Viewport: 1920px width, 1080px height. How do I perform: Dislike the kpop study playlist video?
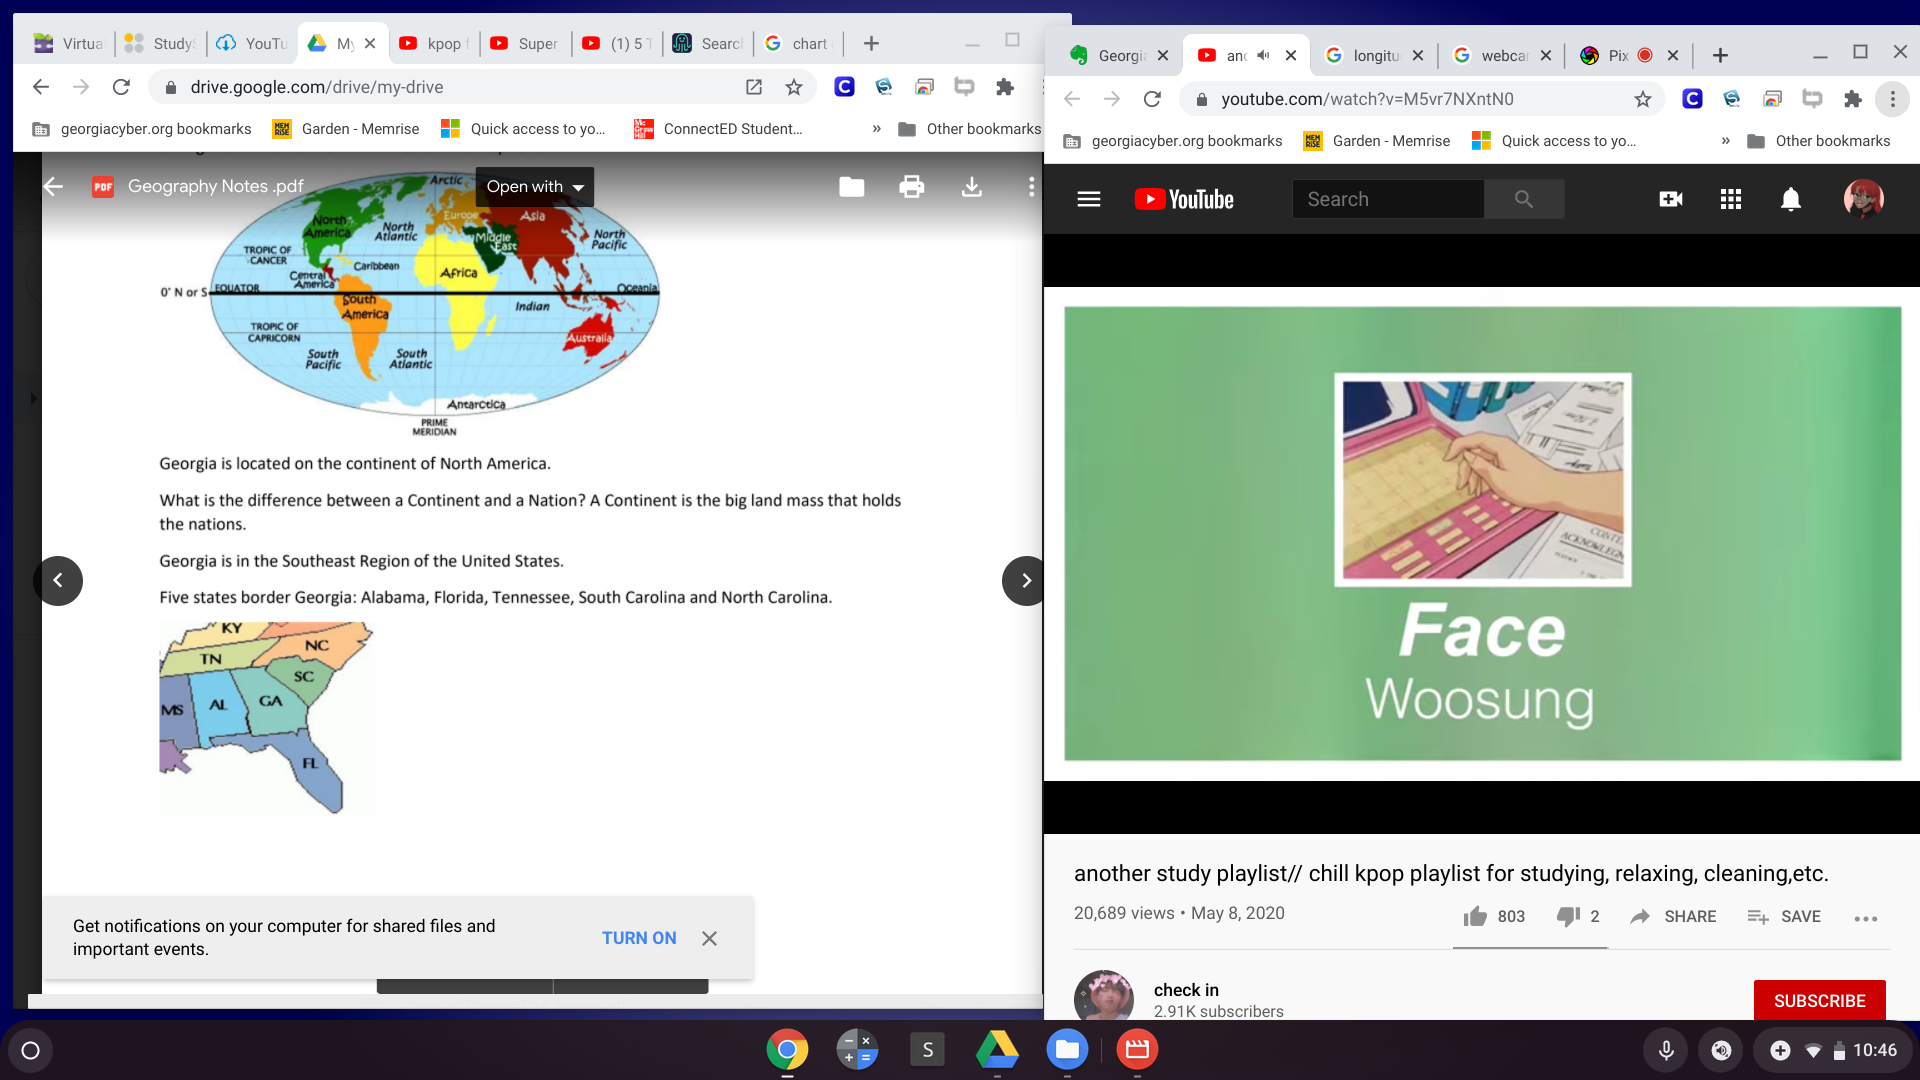tap(1578, 916)
